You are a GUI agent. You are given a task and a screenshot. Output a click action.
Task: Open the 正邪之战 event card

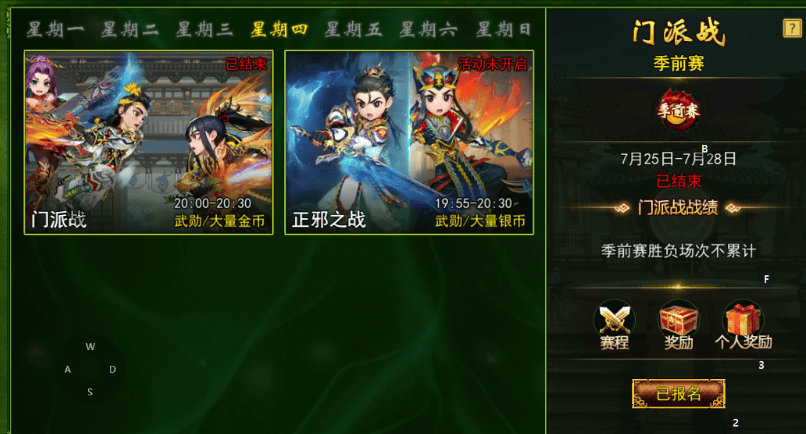[409, 142]
